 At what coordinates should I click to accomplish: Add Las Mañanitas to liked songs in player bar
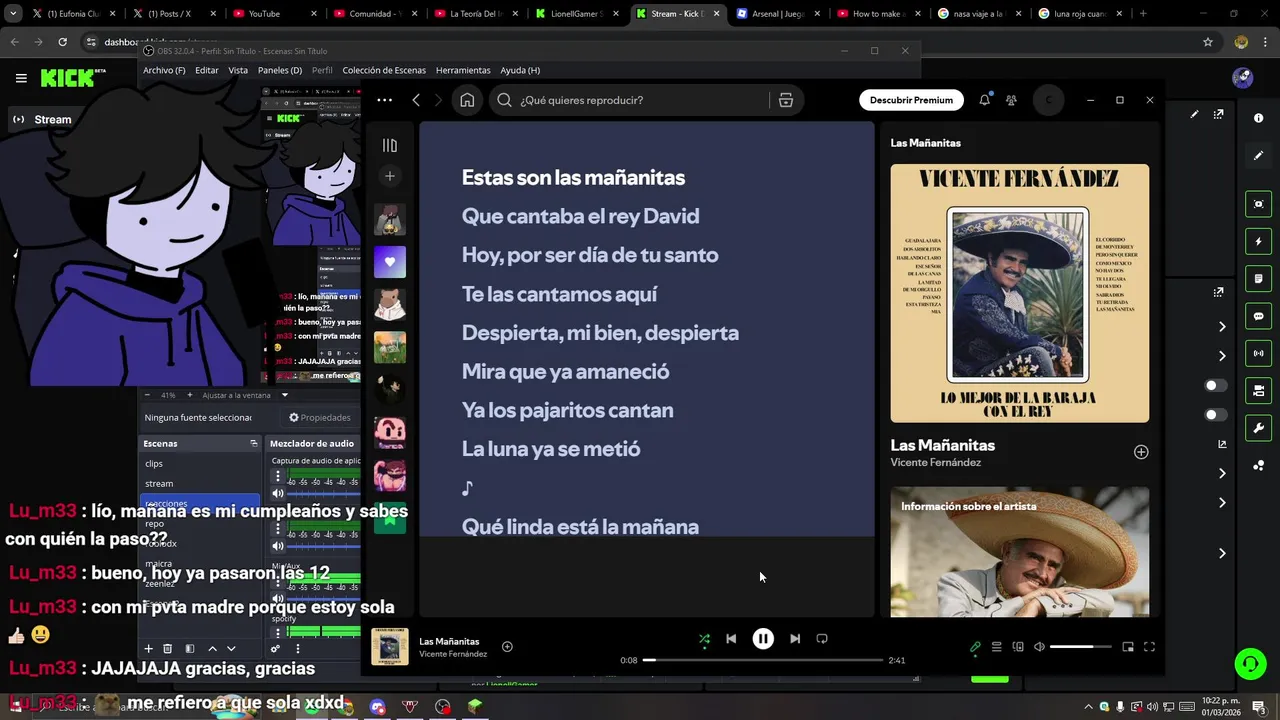pyautogui.click(x=507, y=647)
